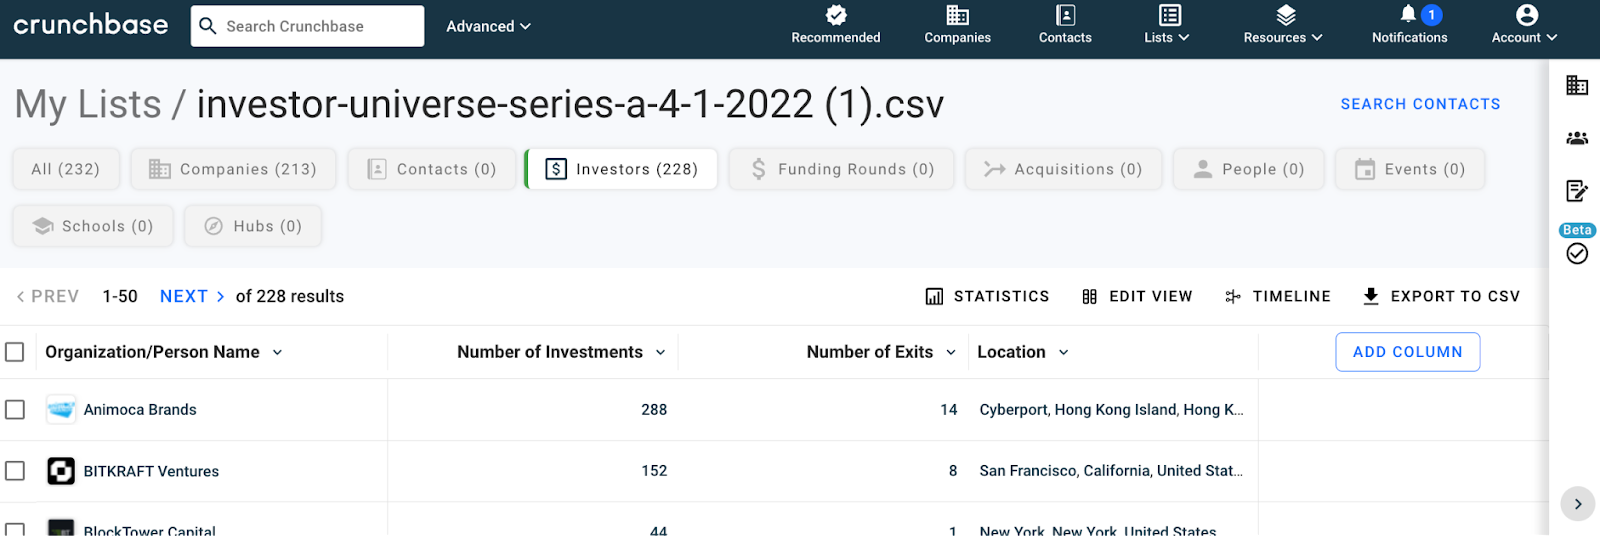Select Hubs (0) tab
This screenshot has width=1600, height=536.
coord(253,226)
